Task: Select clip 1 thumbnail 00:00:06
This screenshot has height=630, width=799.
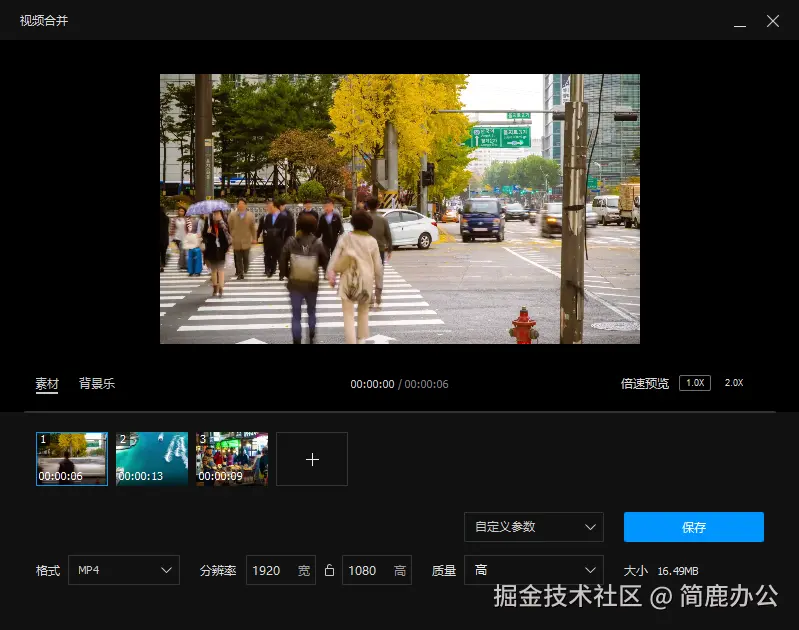Action: (x=72, y=459)
